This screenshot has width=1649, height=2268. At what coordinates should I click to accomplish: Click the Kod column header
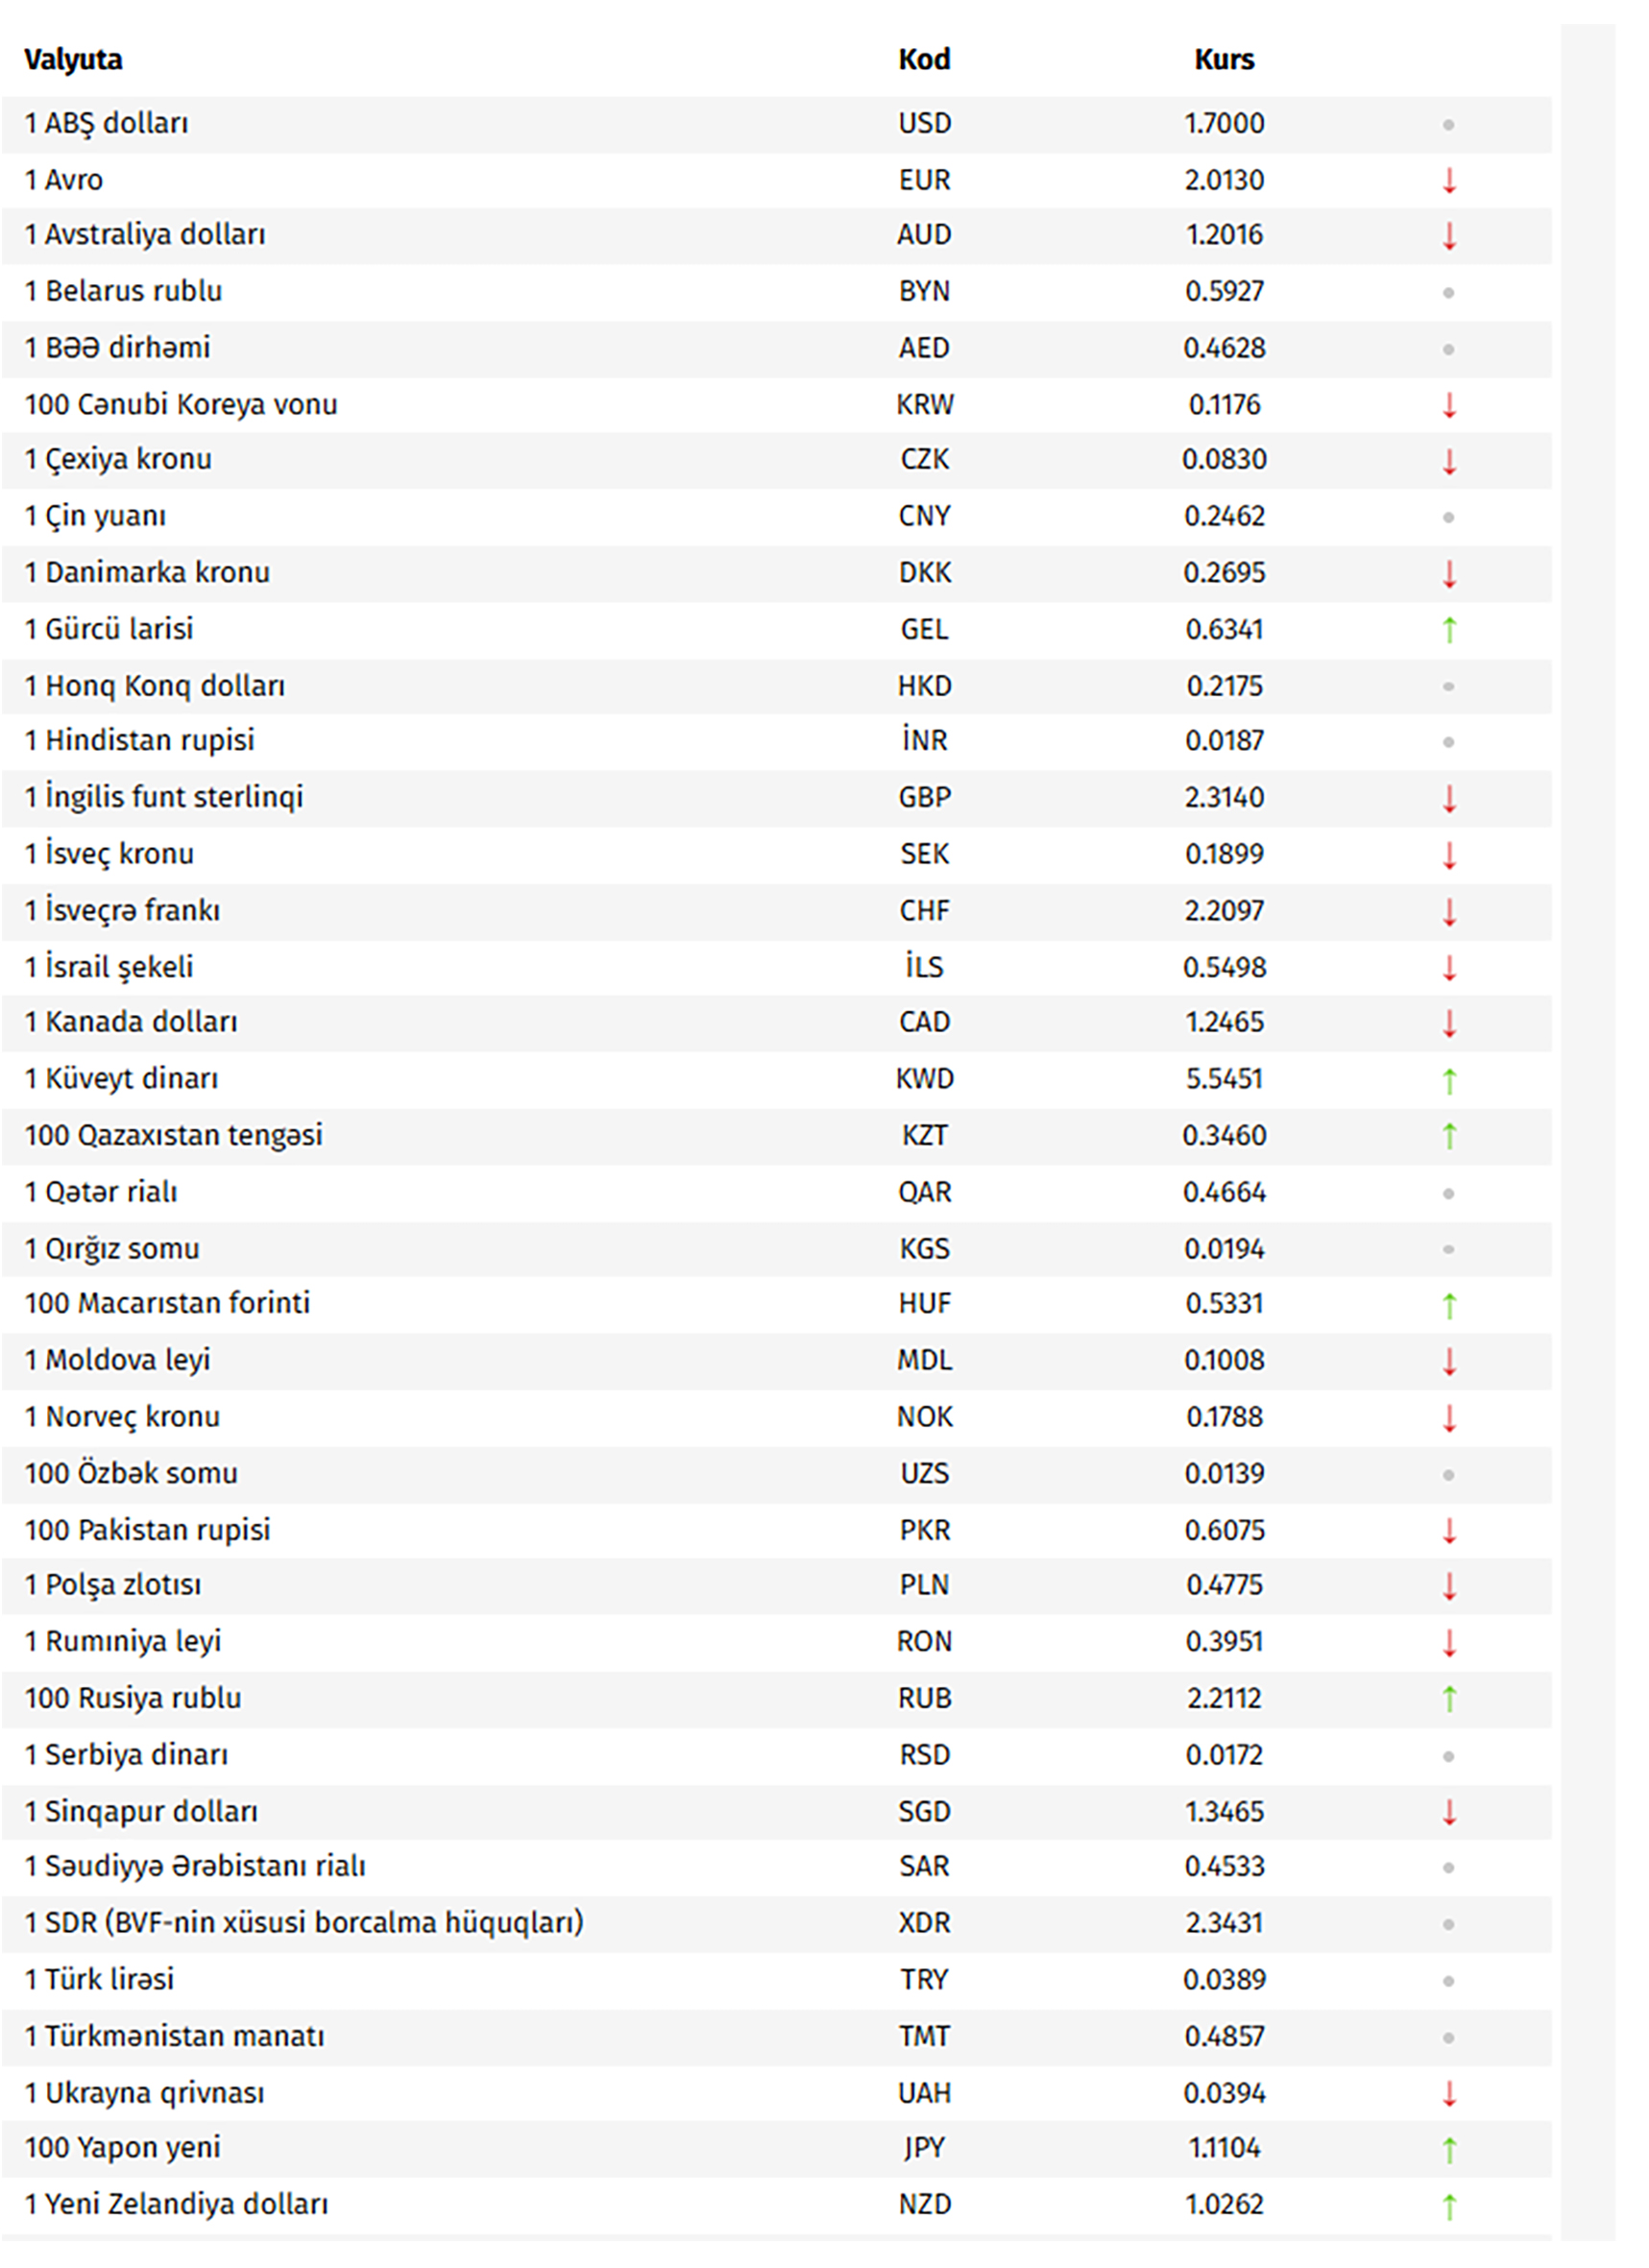point(923,60)
